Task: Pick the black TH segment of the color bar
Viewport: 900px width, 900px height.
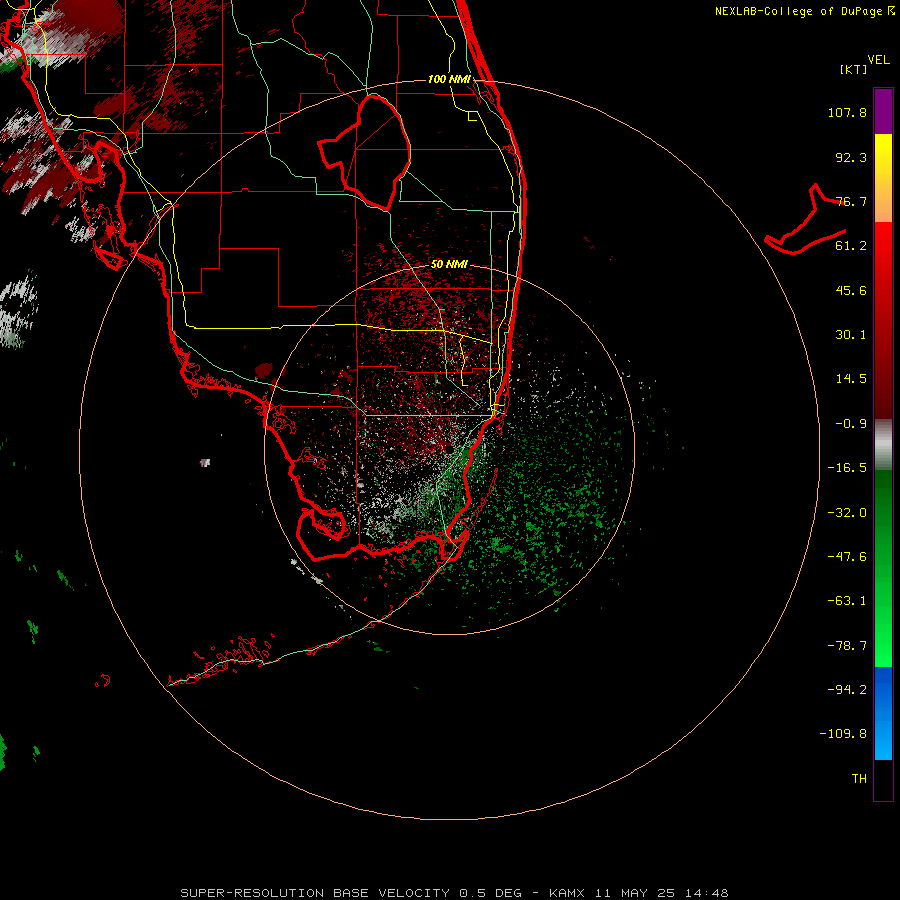Action: [883, 779]
